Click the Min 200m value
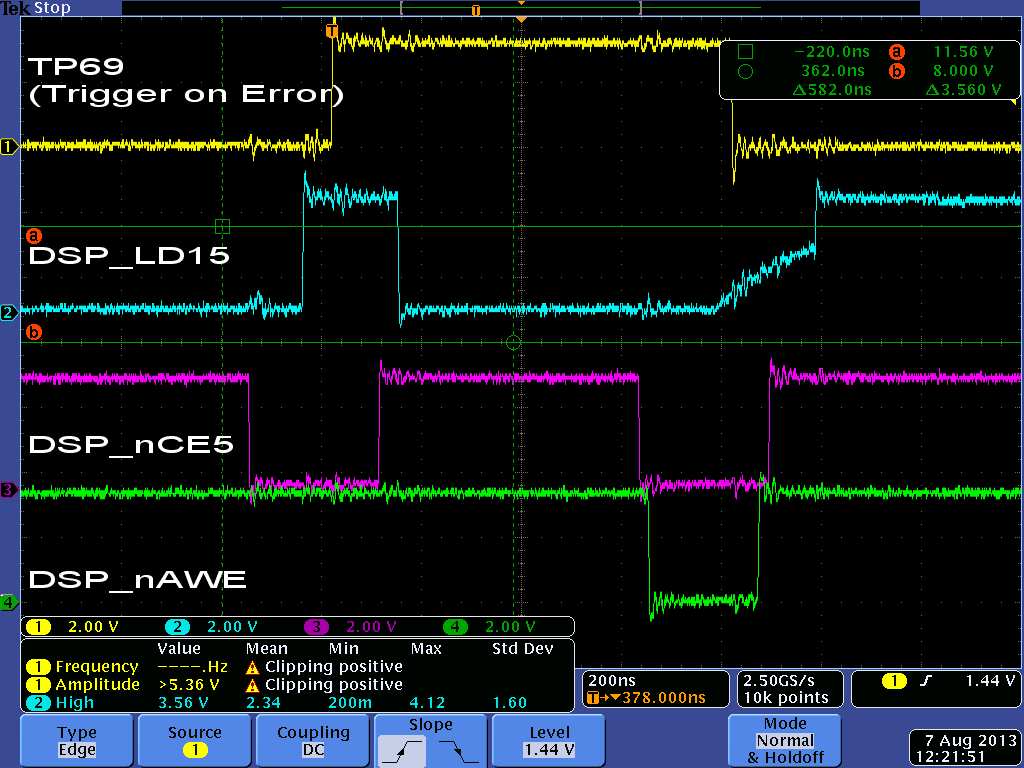The height and width of the screenshot is (768, 1024). pos(349,703)
